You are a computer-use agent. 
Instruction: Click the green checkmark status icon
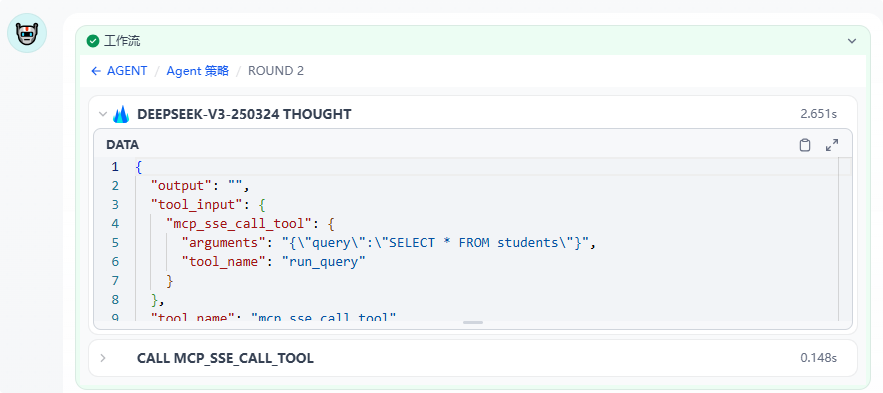[x=92, y=41]
